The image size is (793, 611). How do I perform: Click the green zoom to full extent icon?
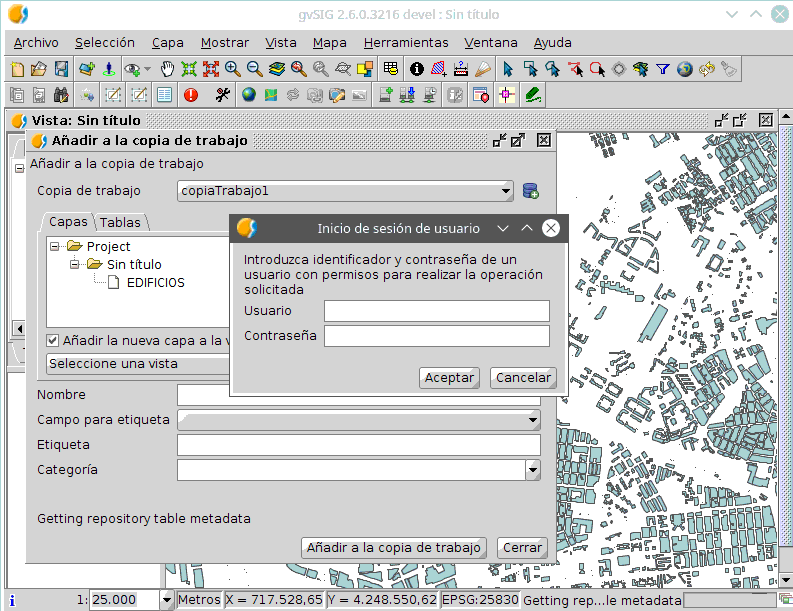tap(189, 69)
